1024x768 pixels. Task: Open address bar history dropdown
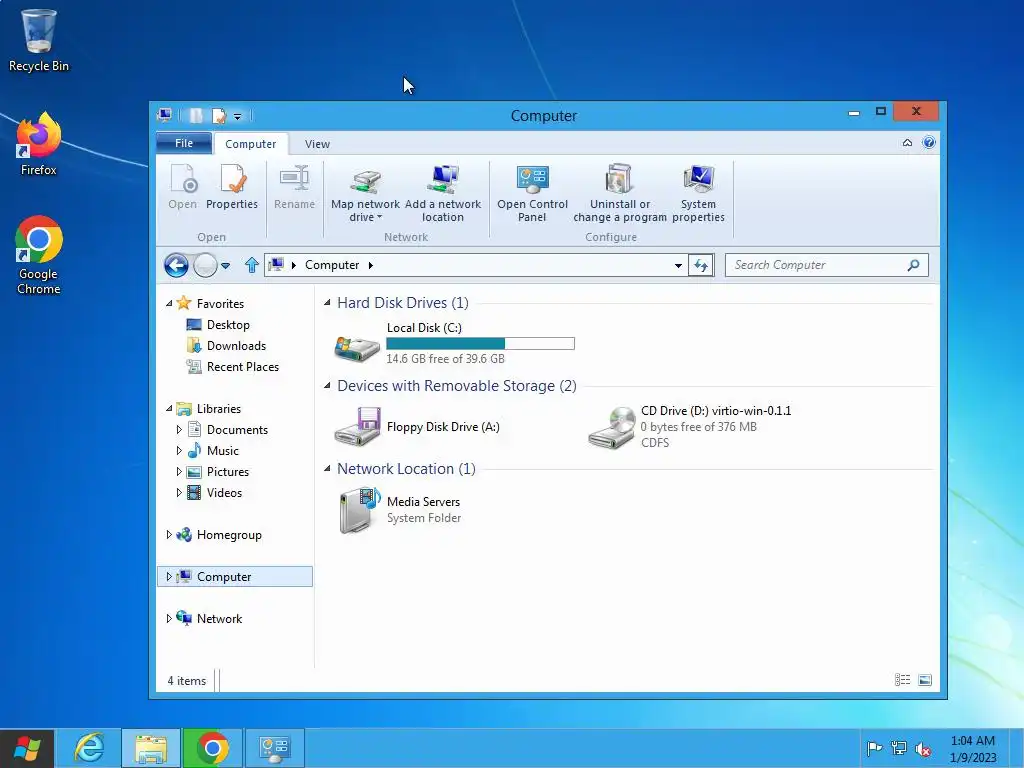pyautogui.click(x=678, y=265)
